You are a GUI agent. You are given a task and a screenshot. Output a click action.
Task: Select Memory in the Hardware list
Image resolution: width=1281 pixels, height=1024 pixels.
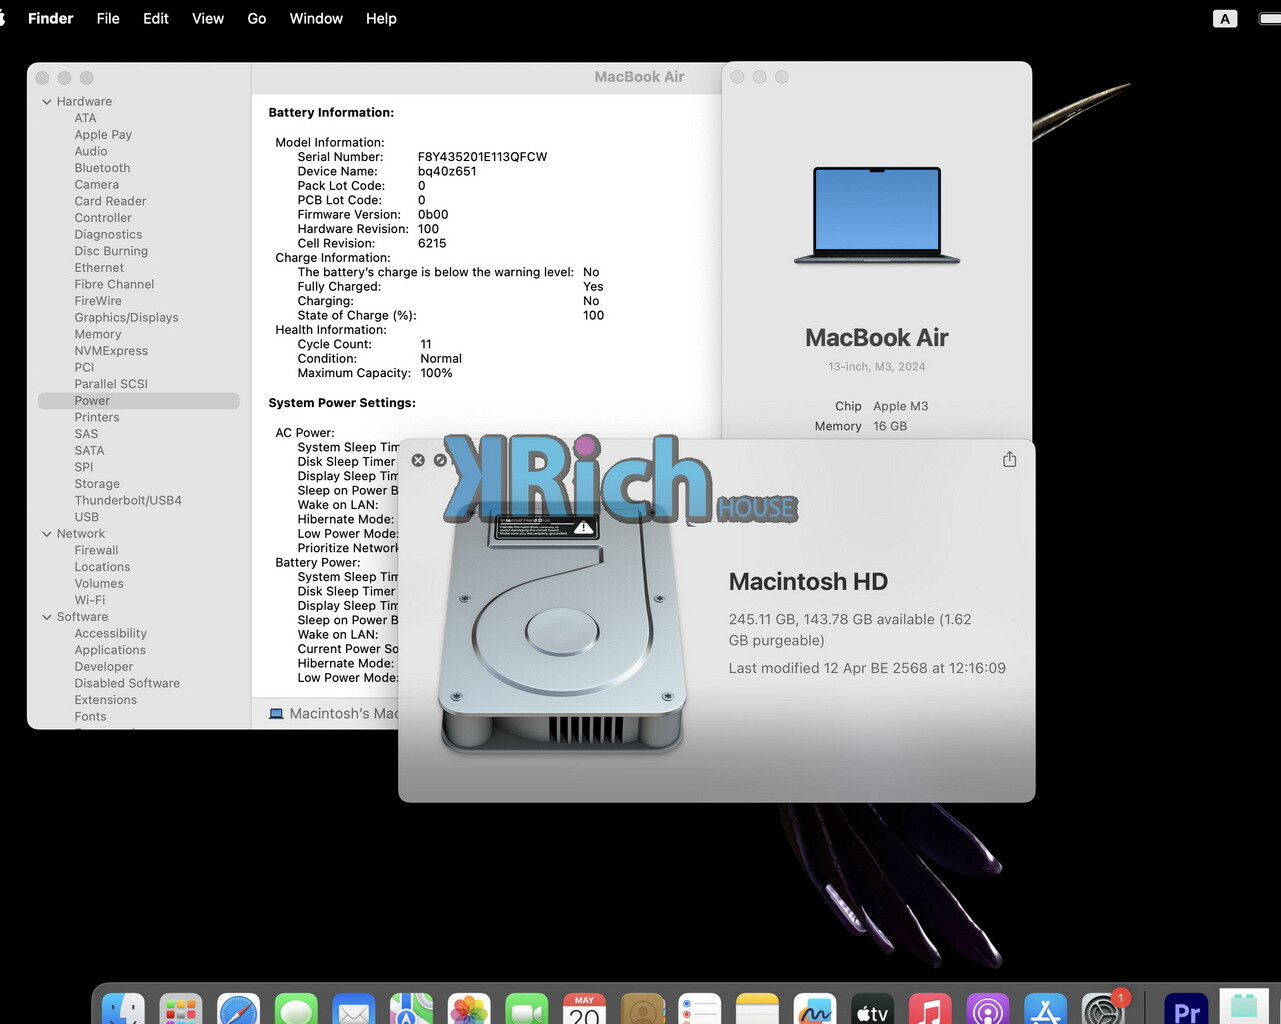98,334
